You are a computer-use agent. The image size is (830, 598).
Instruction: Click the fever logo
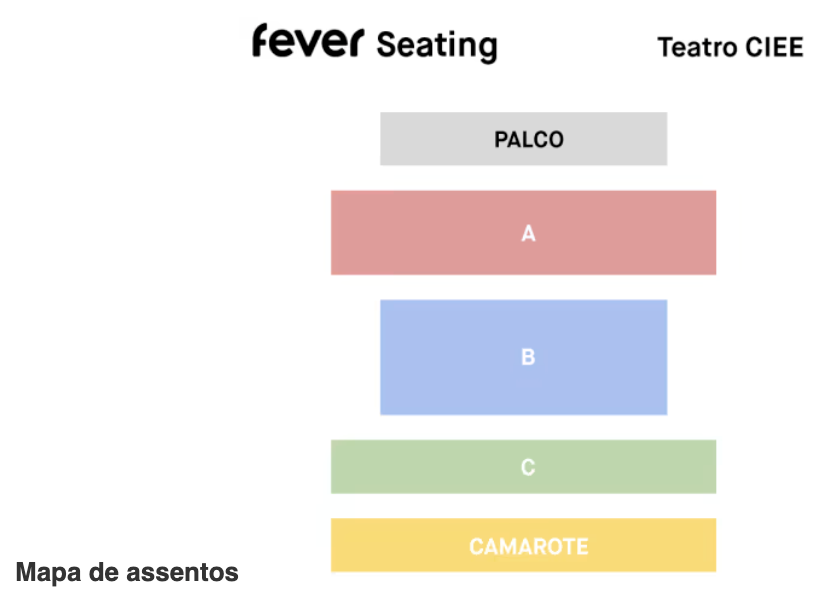point(309,43)
